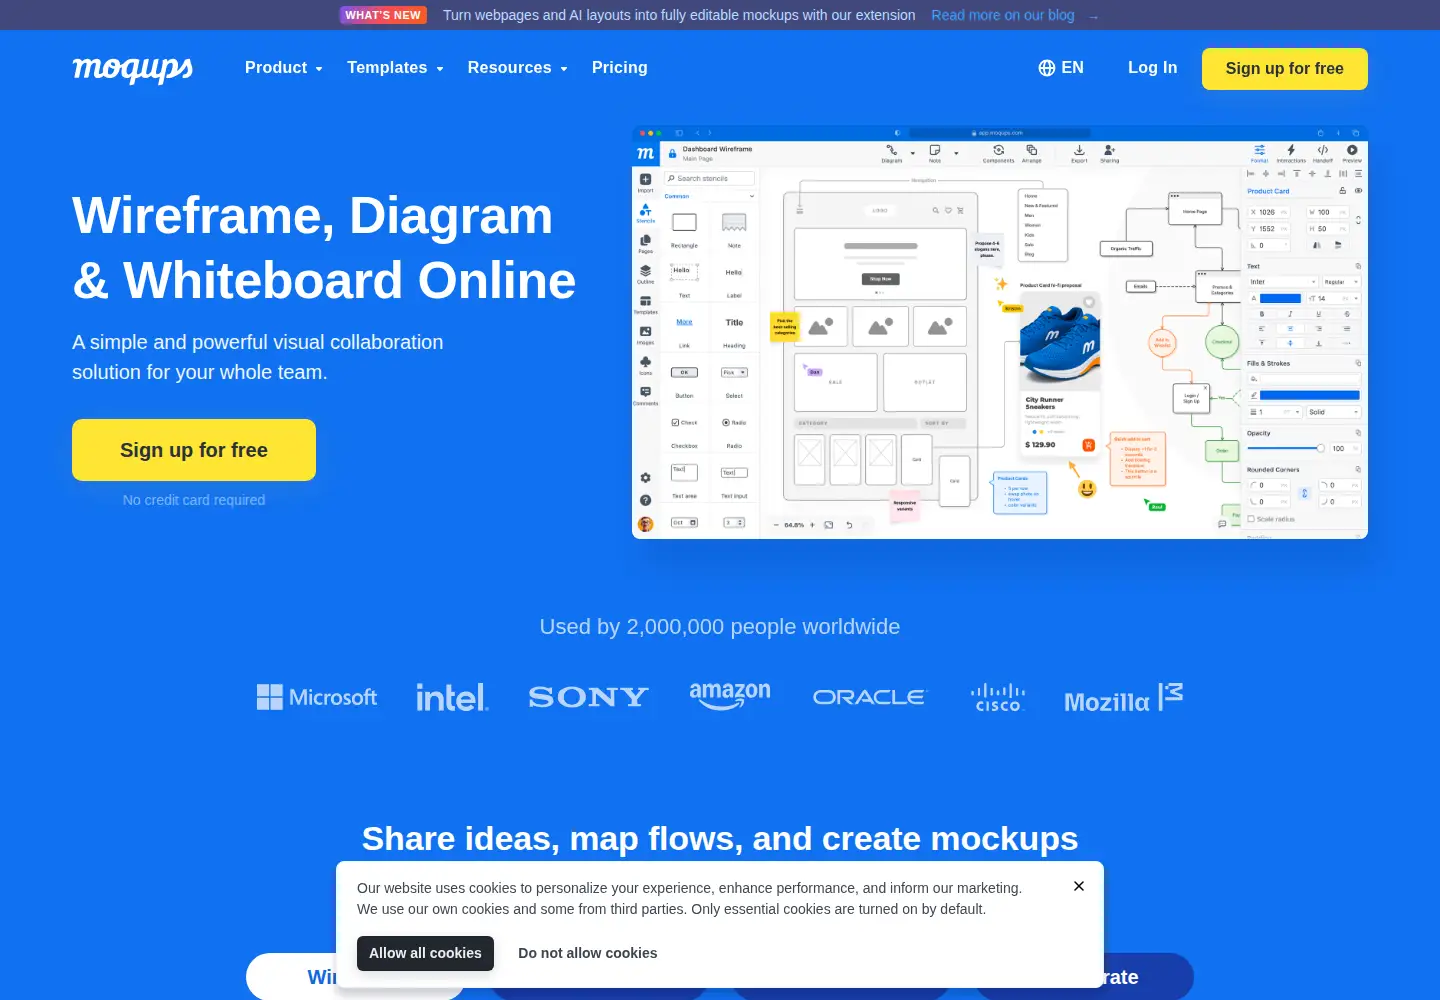This screenshot has height=1000, width=1440.
Task: Toggle the Product Card visibility eye icon
Action: tap(1358, 191)
